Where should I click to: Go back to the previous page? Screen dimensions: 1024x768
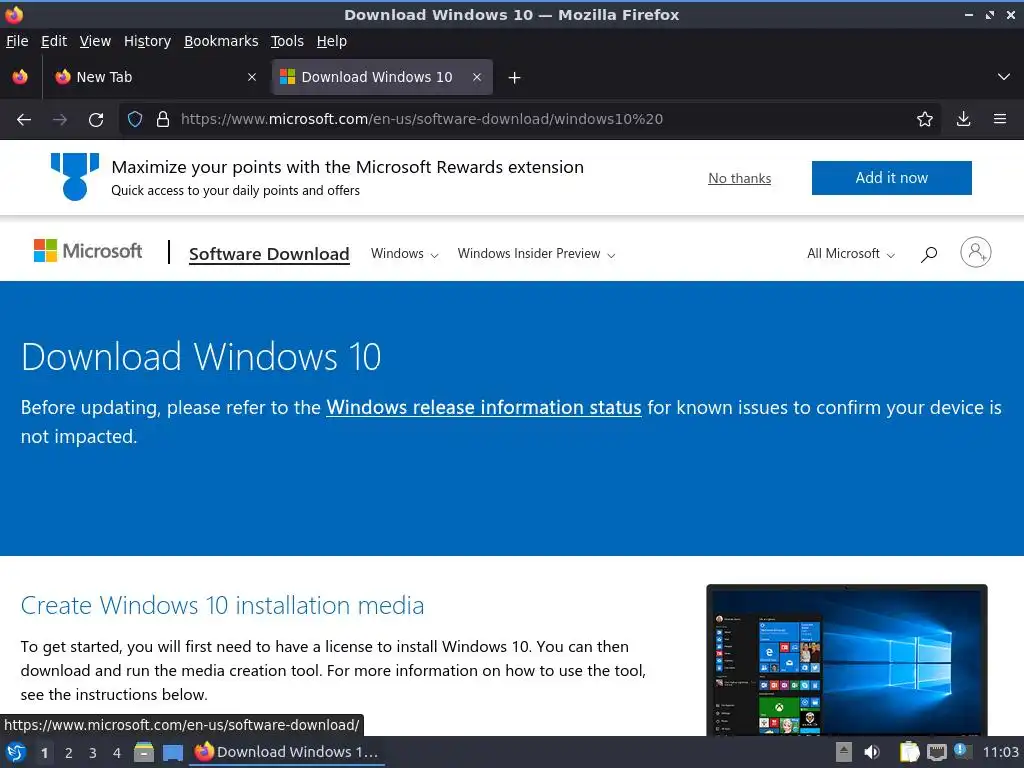pos(24,120)
